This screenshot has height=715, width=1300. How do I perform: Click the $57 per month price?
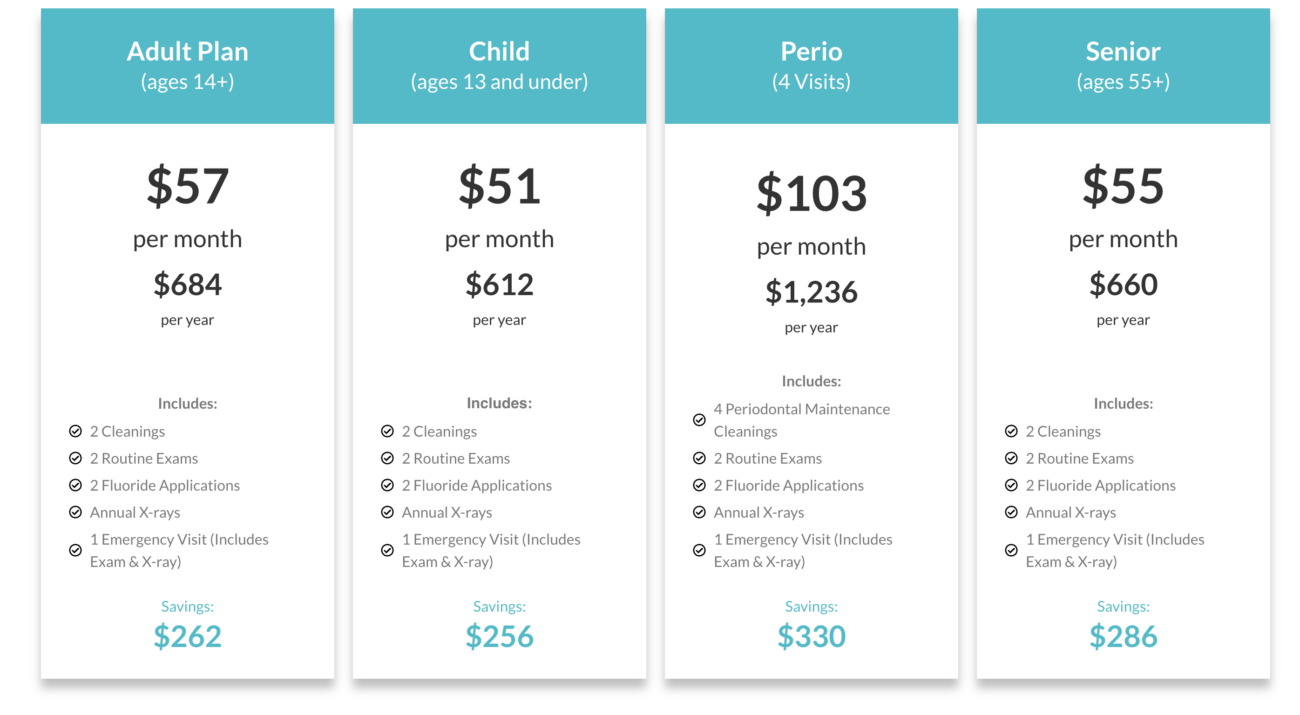coord(187,186)
